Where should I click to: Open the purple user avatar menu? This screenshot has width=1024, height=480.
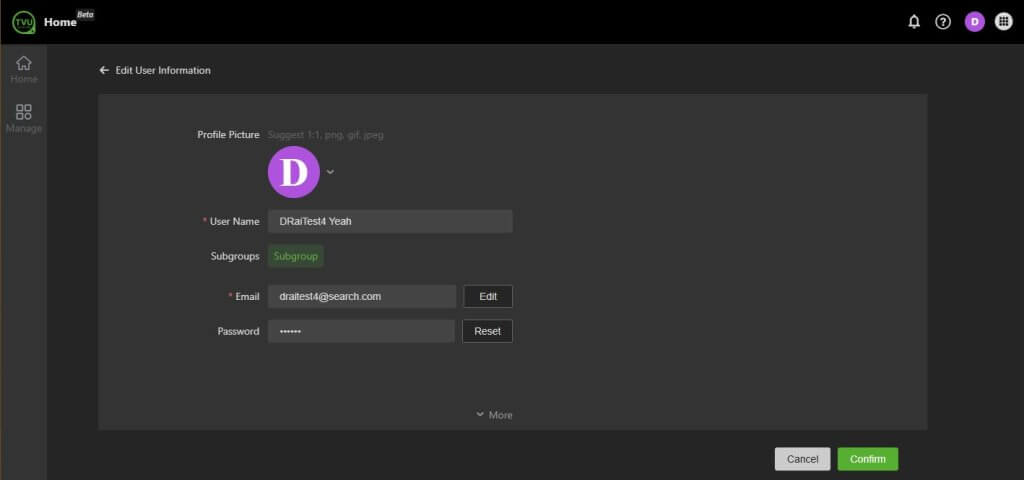(974, 22)
